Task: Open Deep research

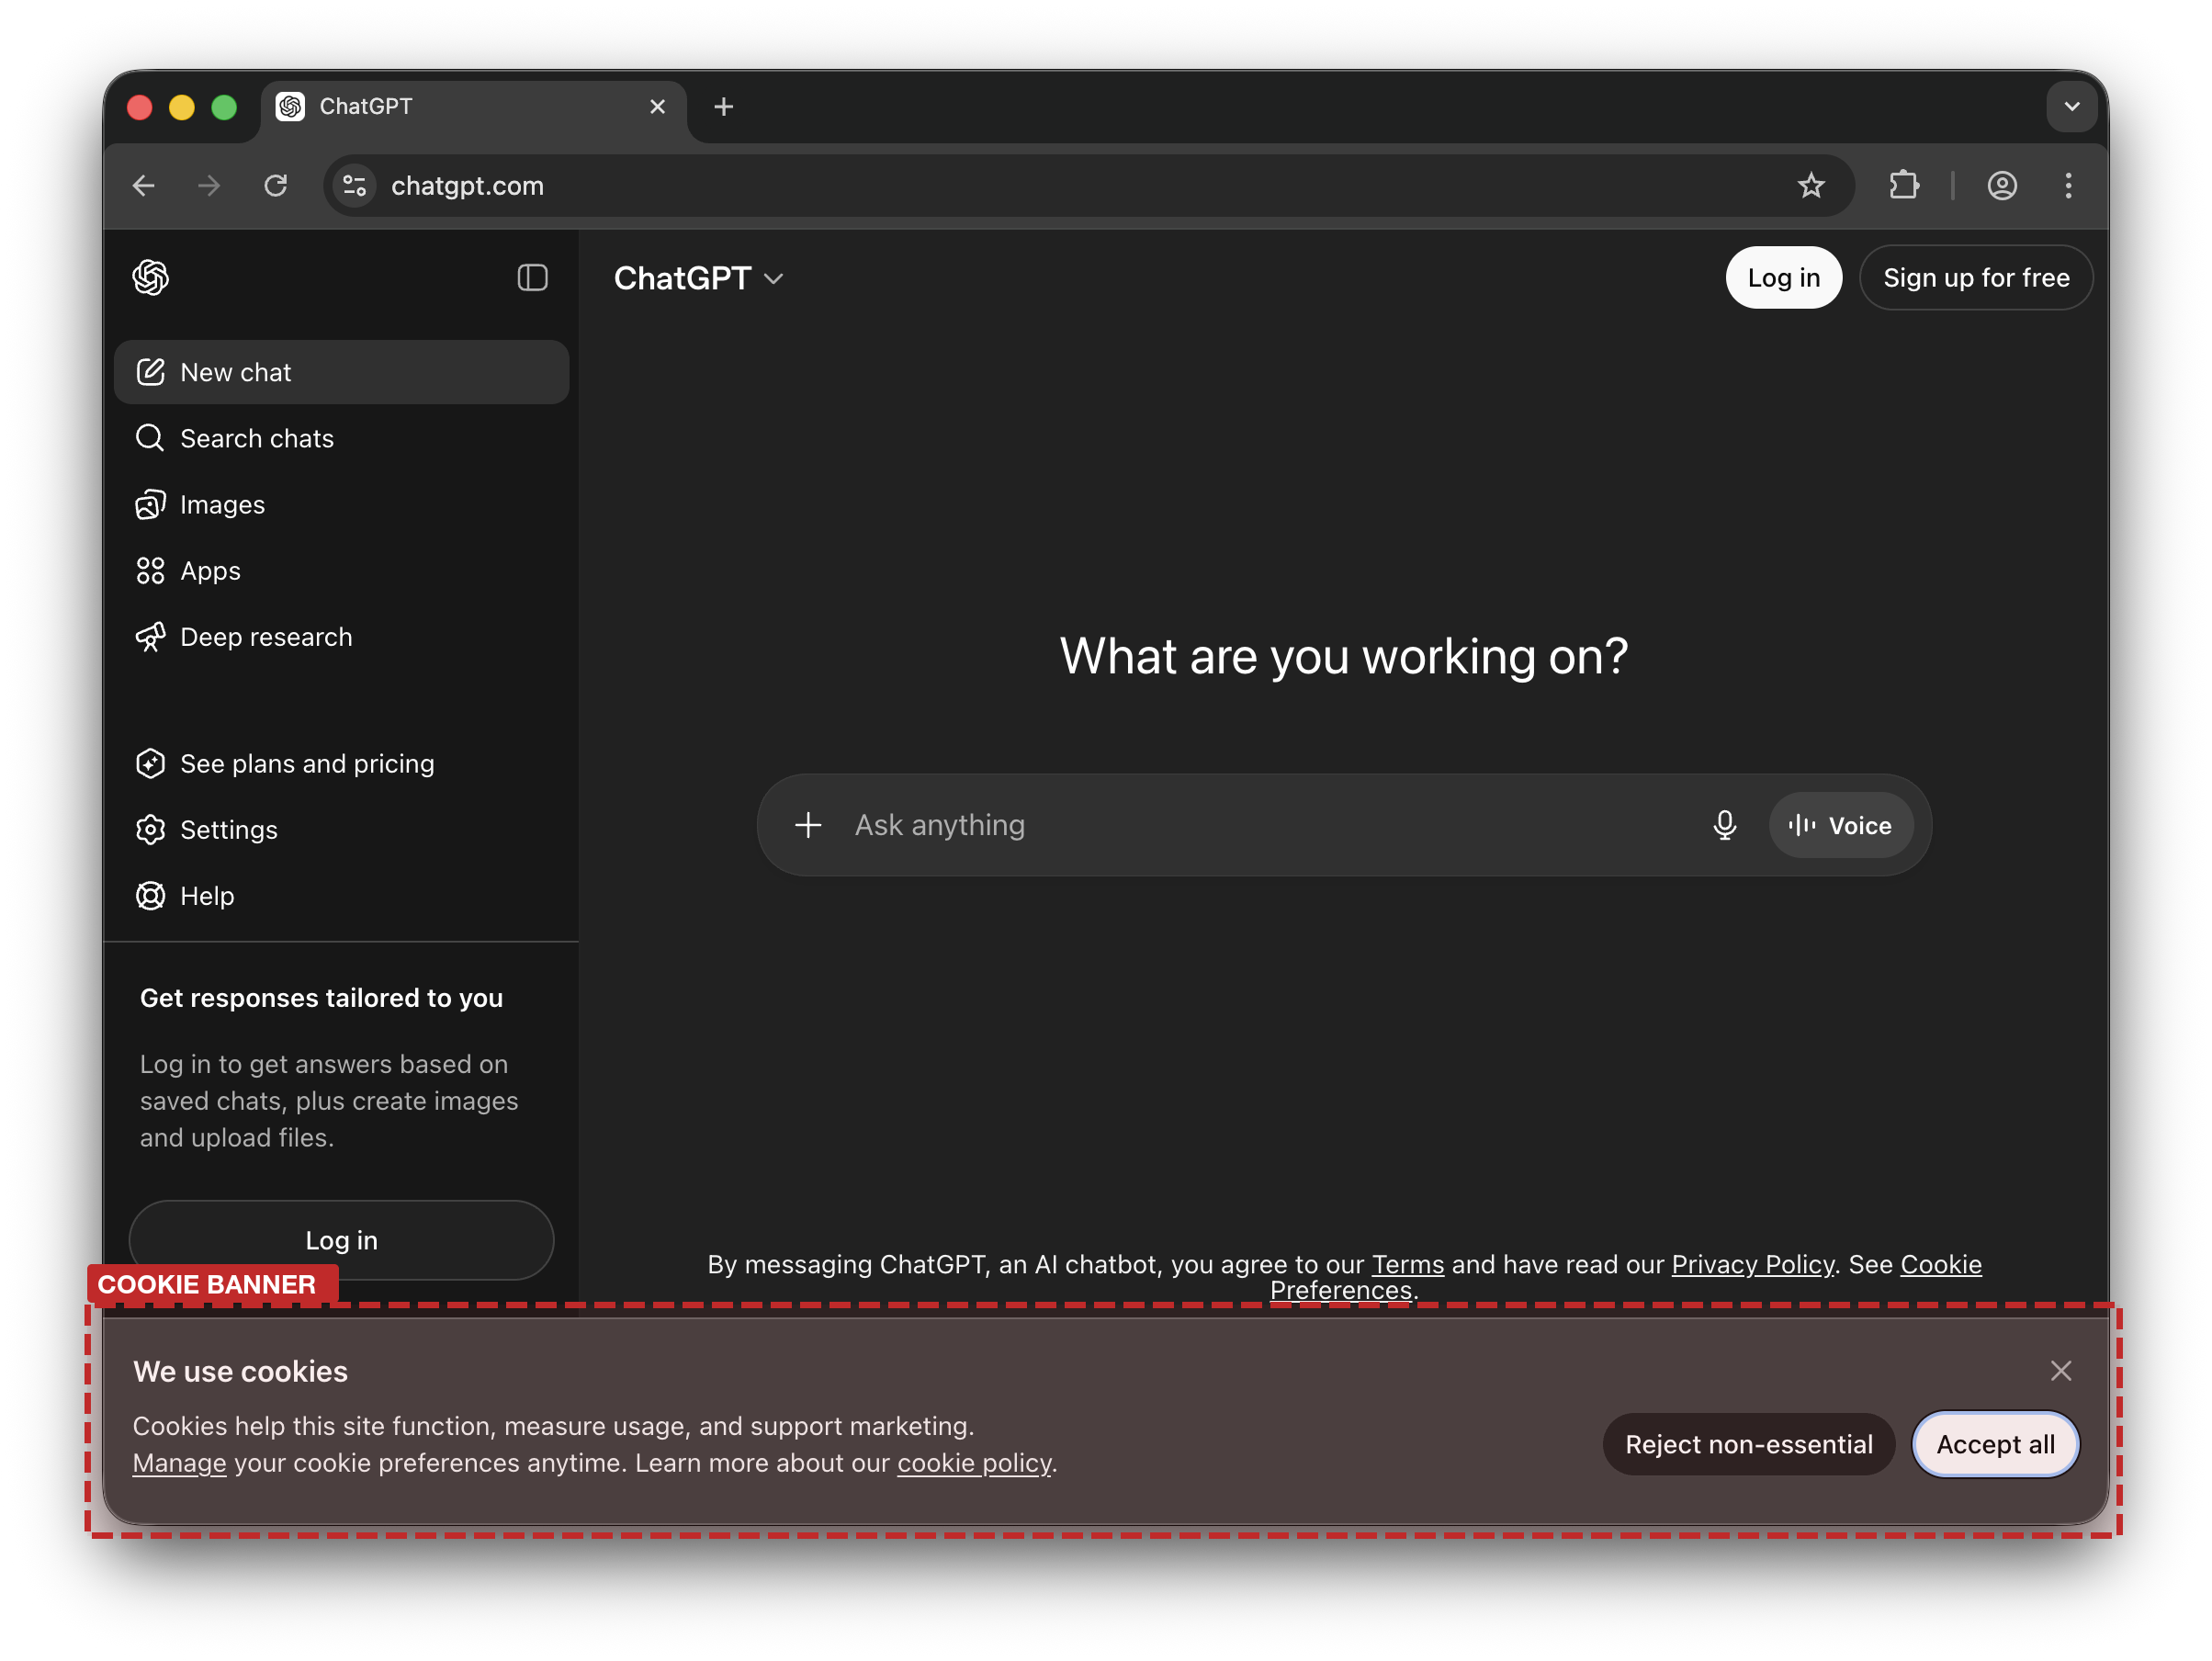Action: tap(342, 637)
